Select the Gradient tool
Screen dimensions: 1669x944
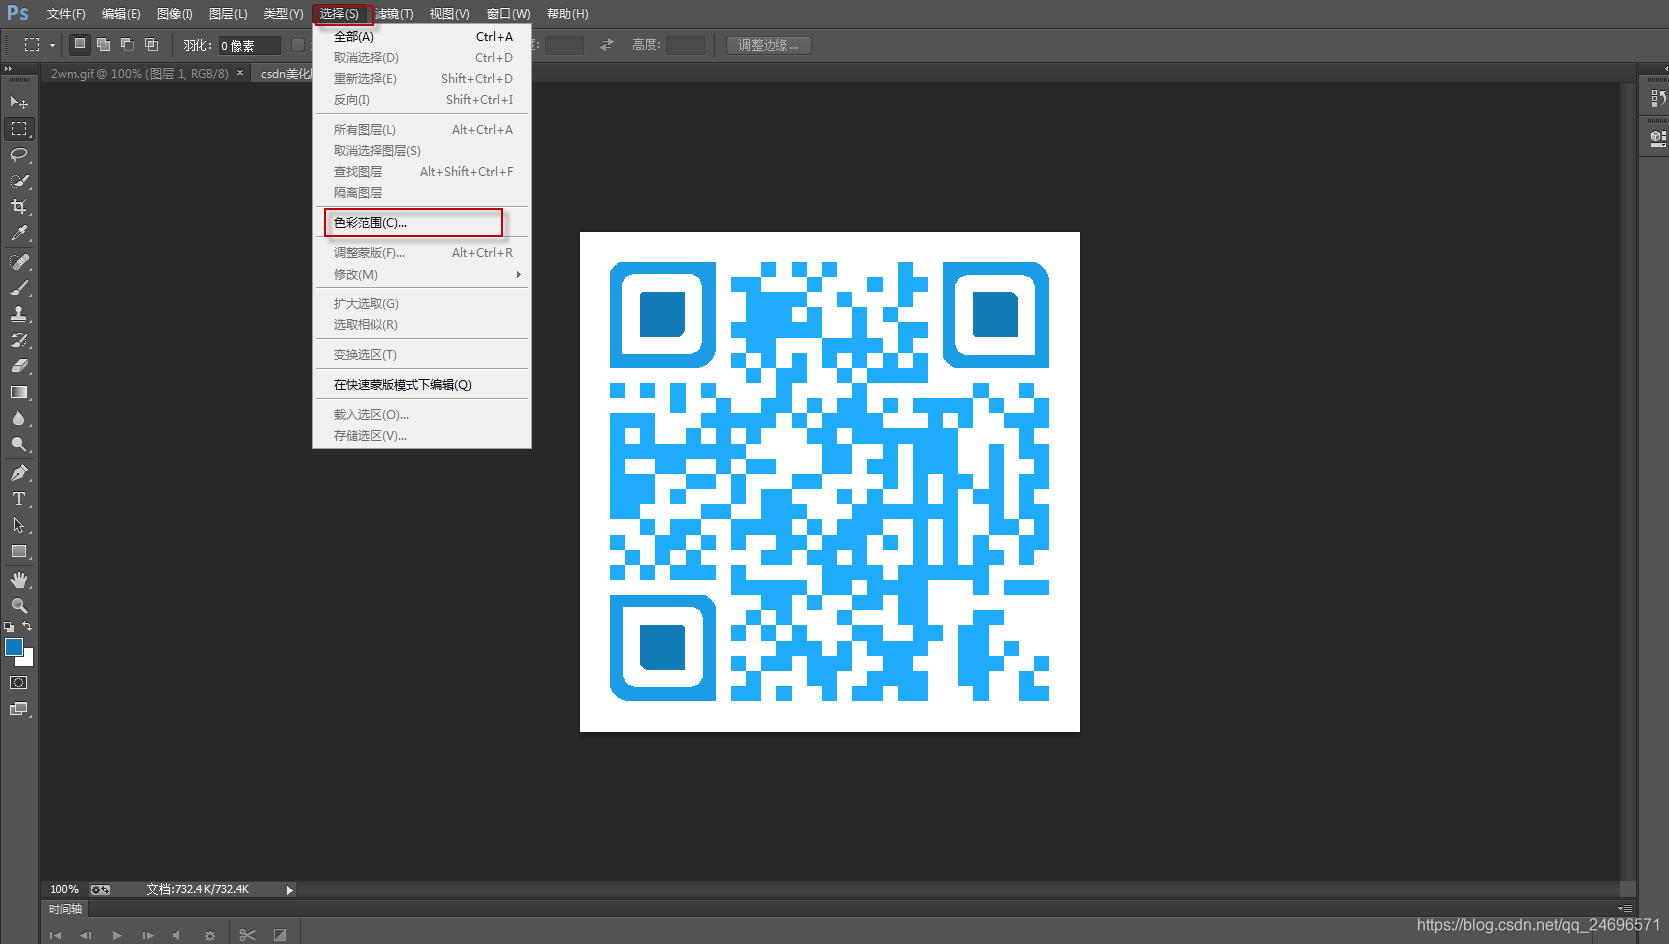pos(19,392)
